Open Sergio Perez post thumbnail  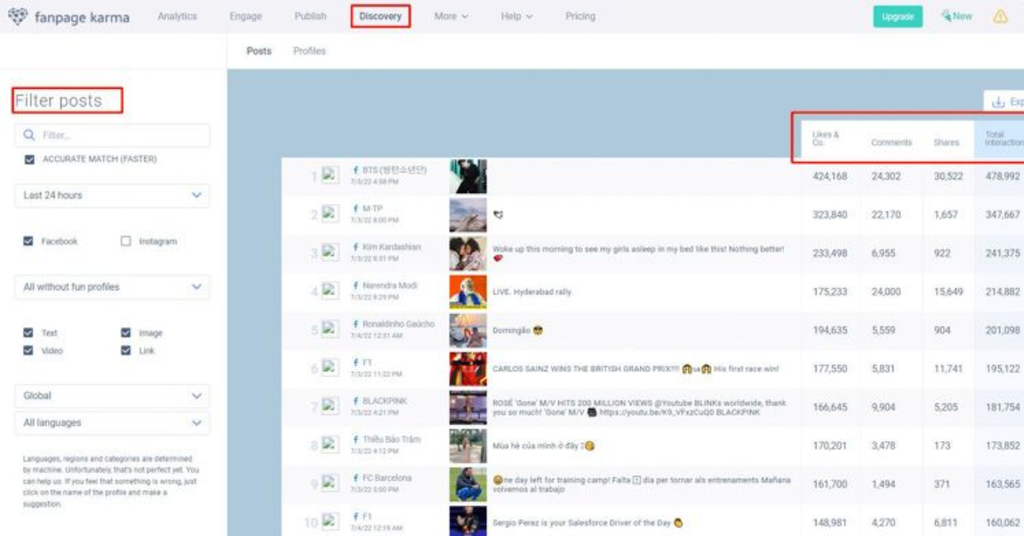468,521
